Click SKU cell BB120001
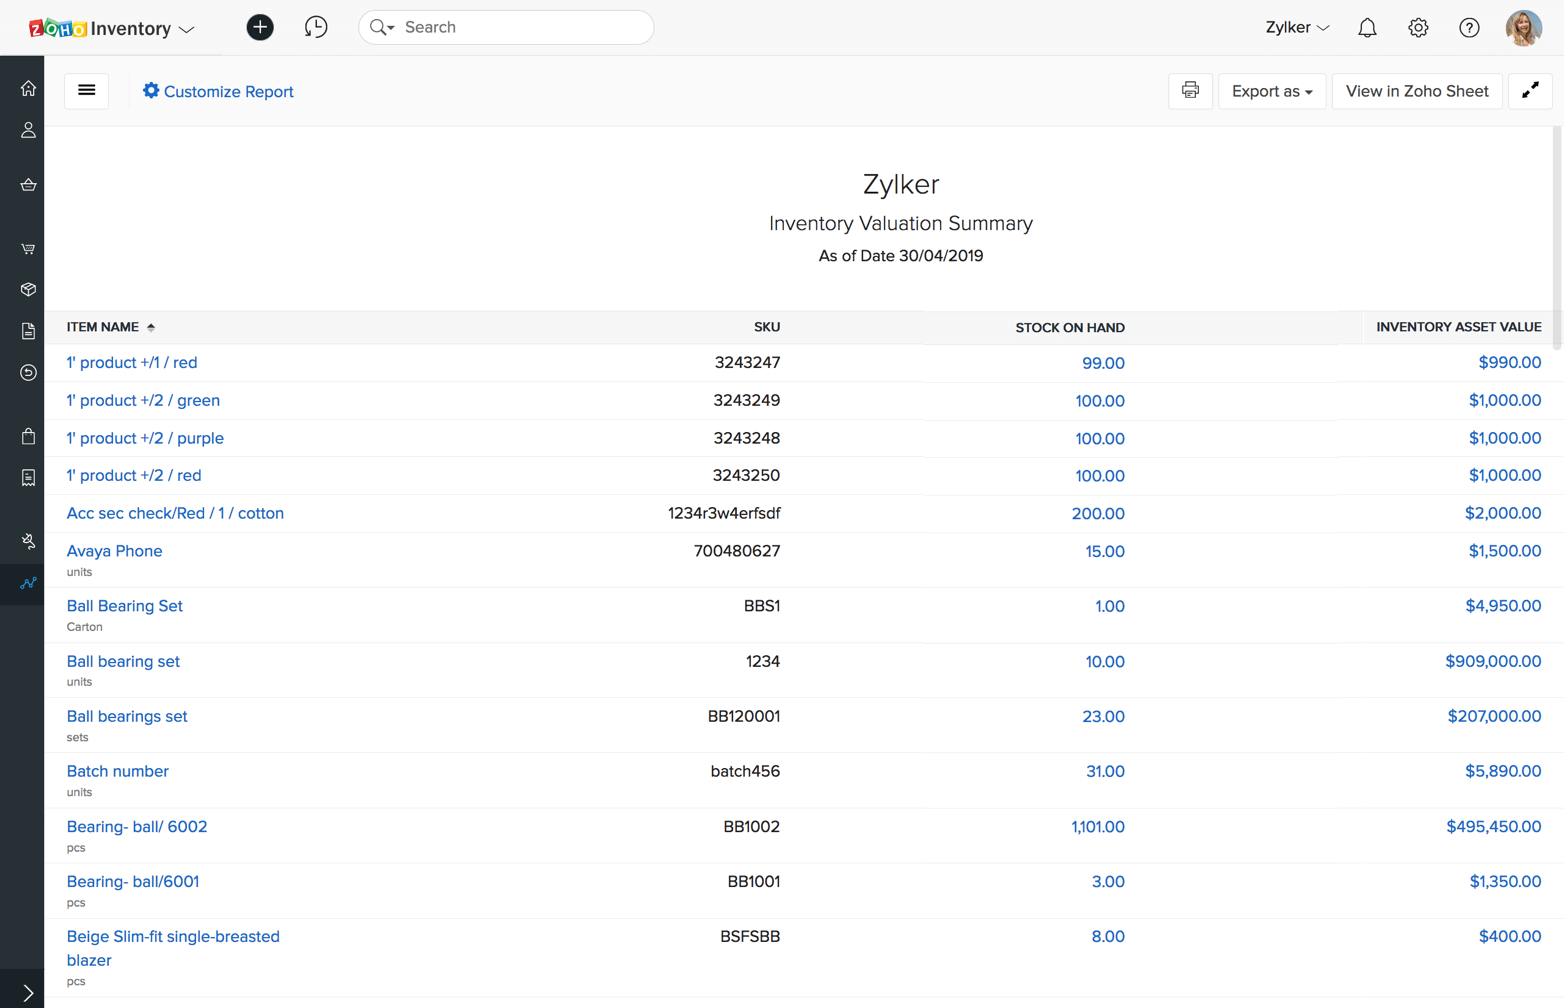This screenshot has height=1008, width=1564. (x=744, y=716)
